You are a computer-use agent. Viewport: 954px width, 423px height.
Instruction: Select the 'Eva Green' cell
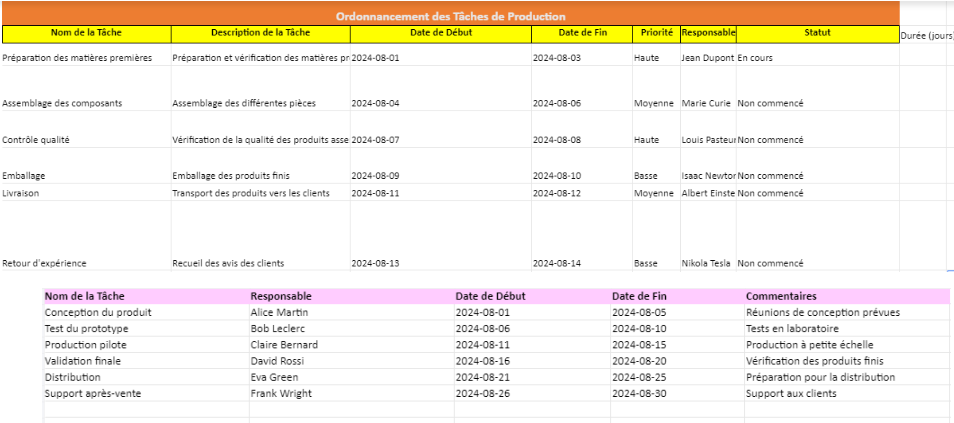[352, 377]
